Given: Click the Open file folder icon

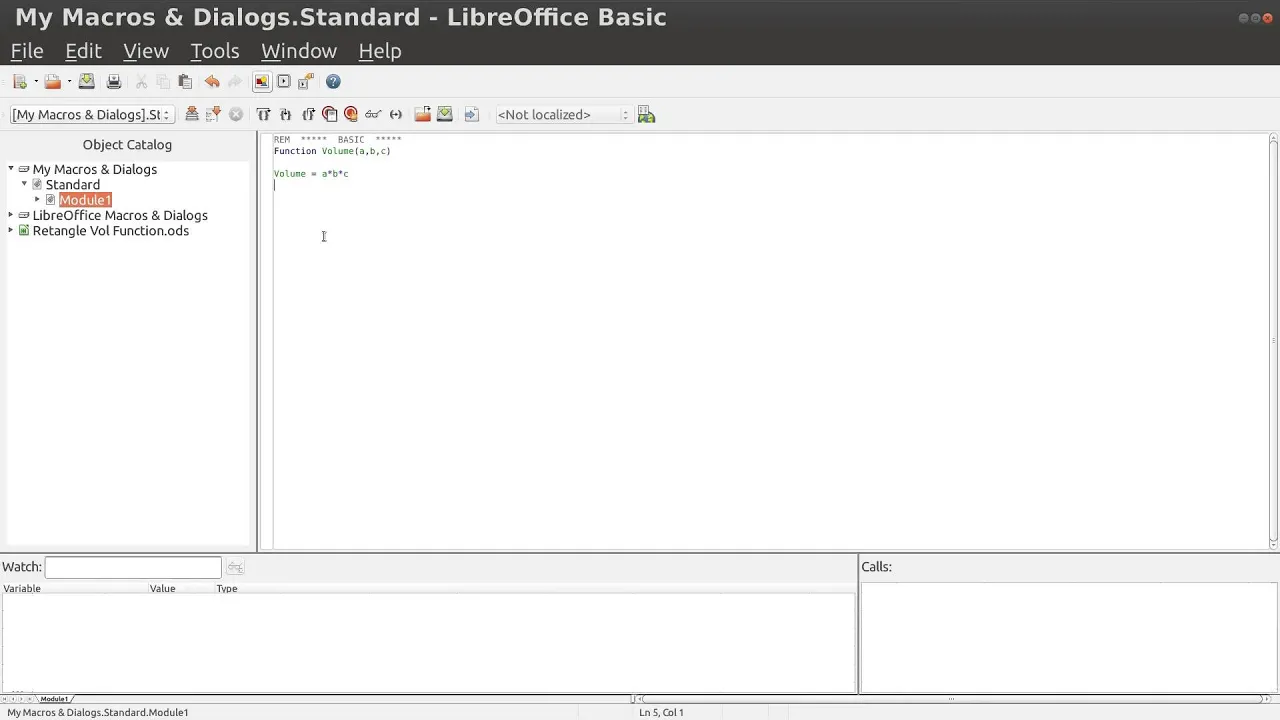Looking at the screenshot, I should pyautogui.click(x=52, y=82).
